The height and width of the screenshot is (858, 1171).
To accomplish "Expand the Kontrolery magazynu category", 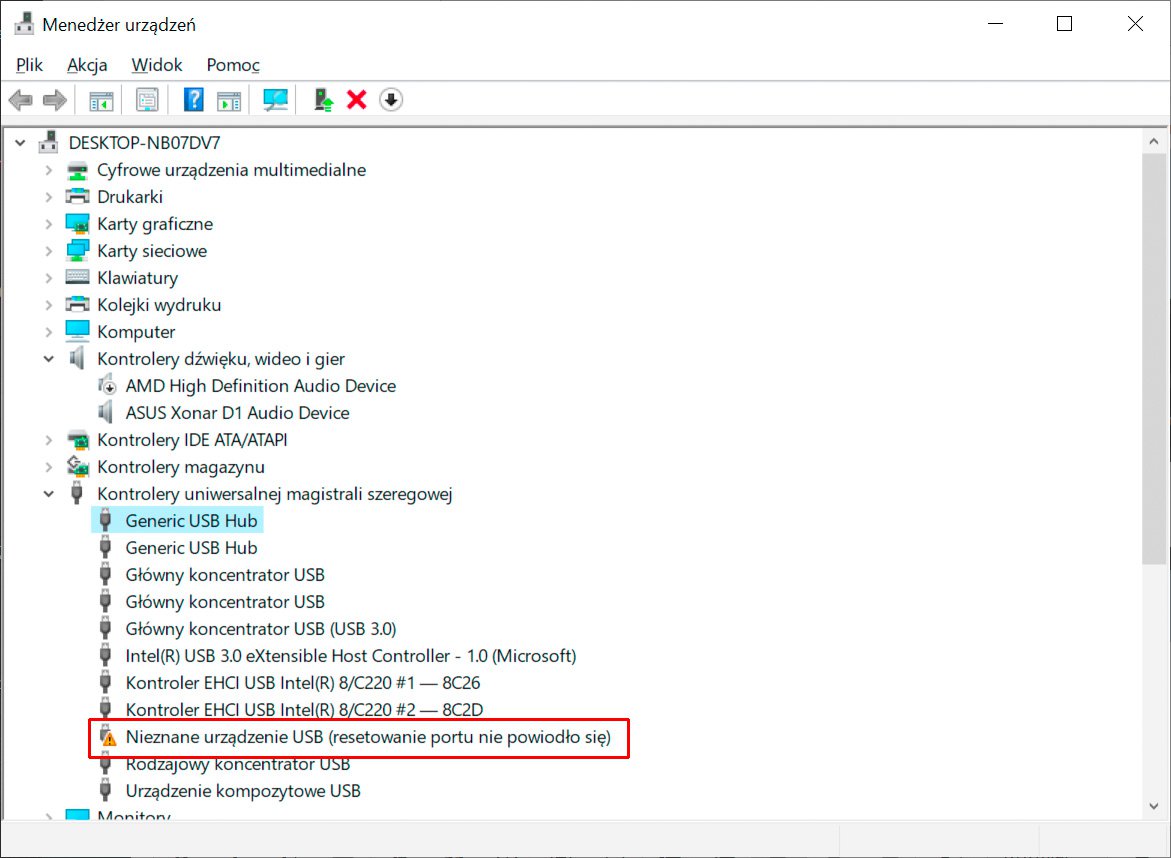I will tap(49, 466).
